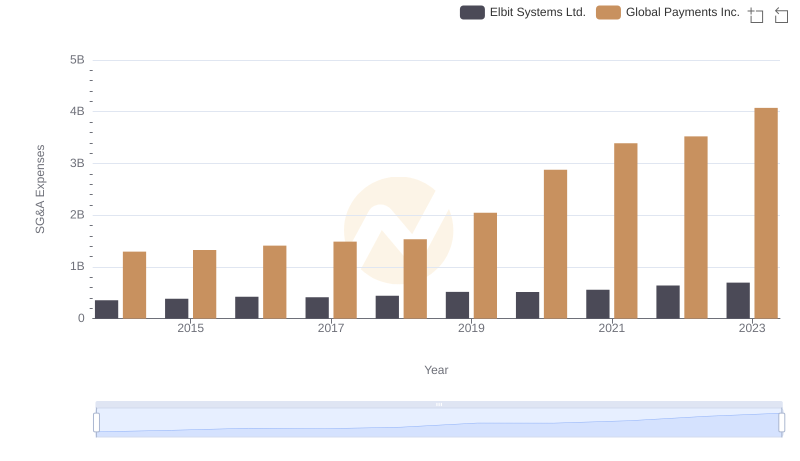Select the Elbit Systems 2018 bar
The height and width of the screenshot is (461, 800).
pyautogui.click(x=387, y=307)
